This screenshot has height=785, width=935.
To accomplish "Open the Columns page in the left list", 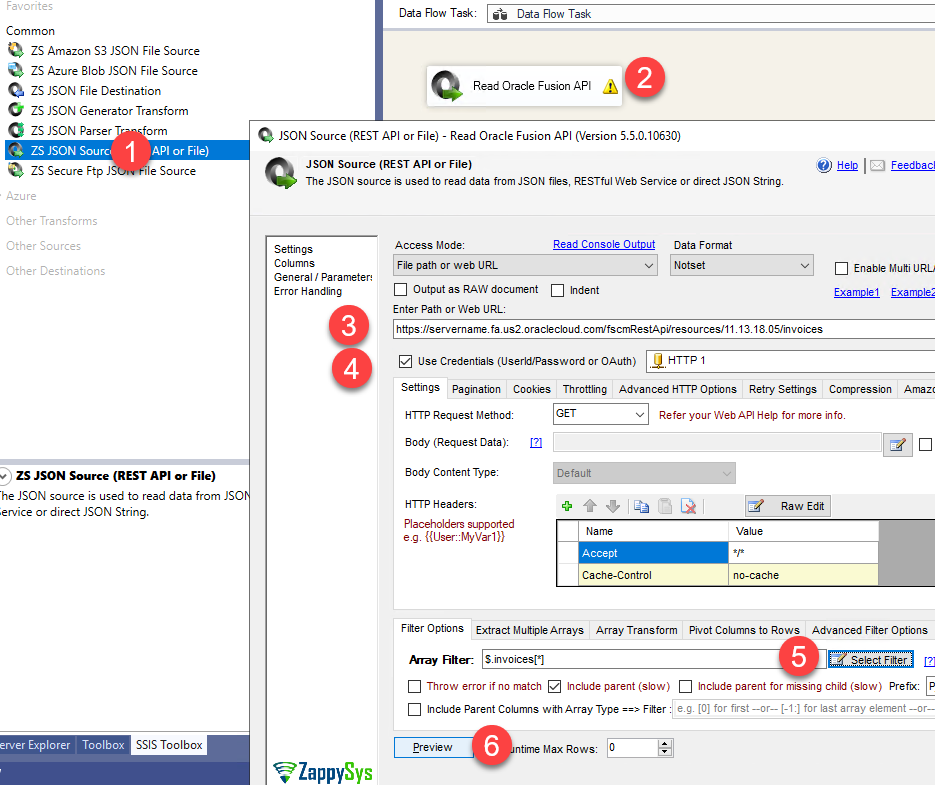I will [295, 263].
